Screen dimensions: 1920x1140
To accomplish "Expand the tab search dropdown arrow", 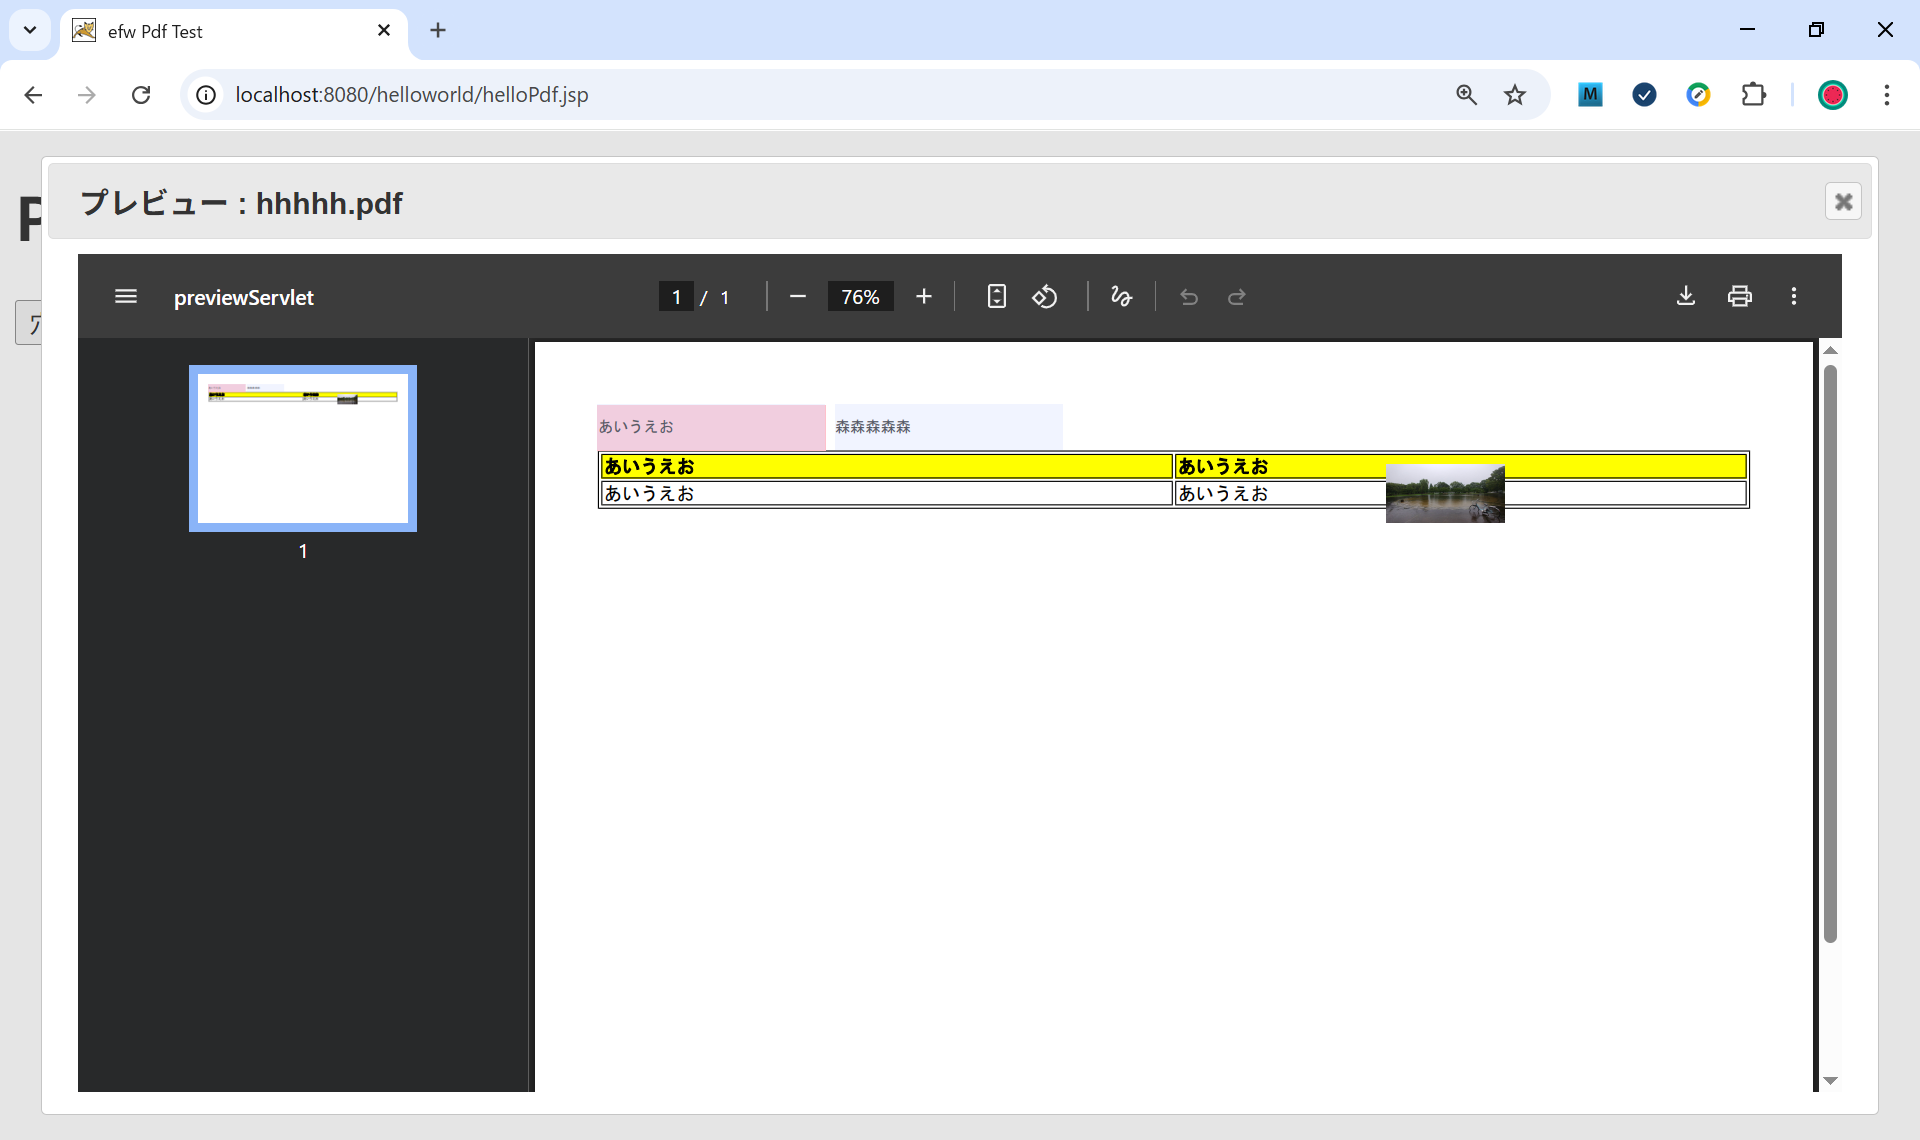I will tap(30, 30).
